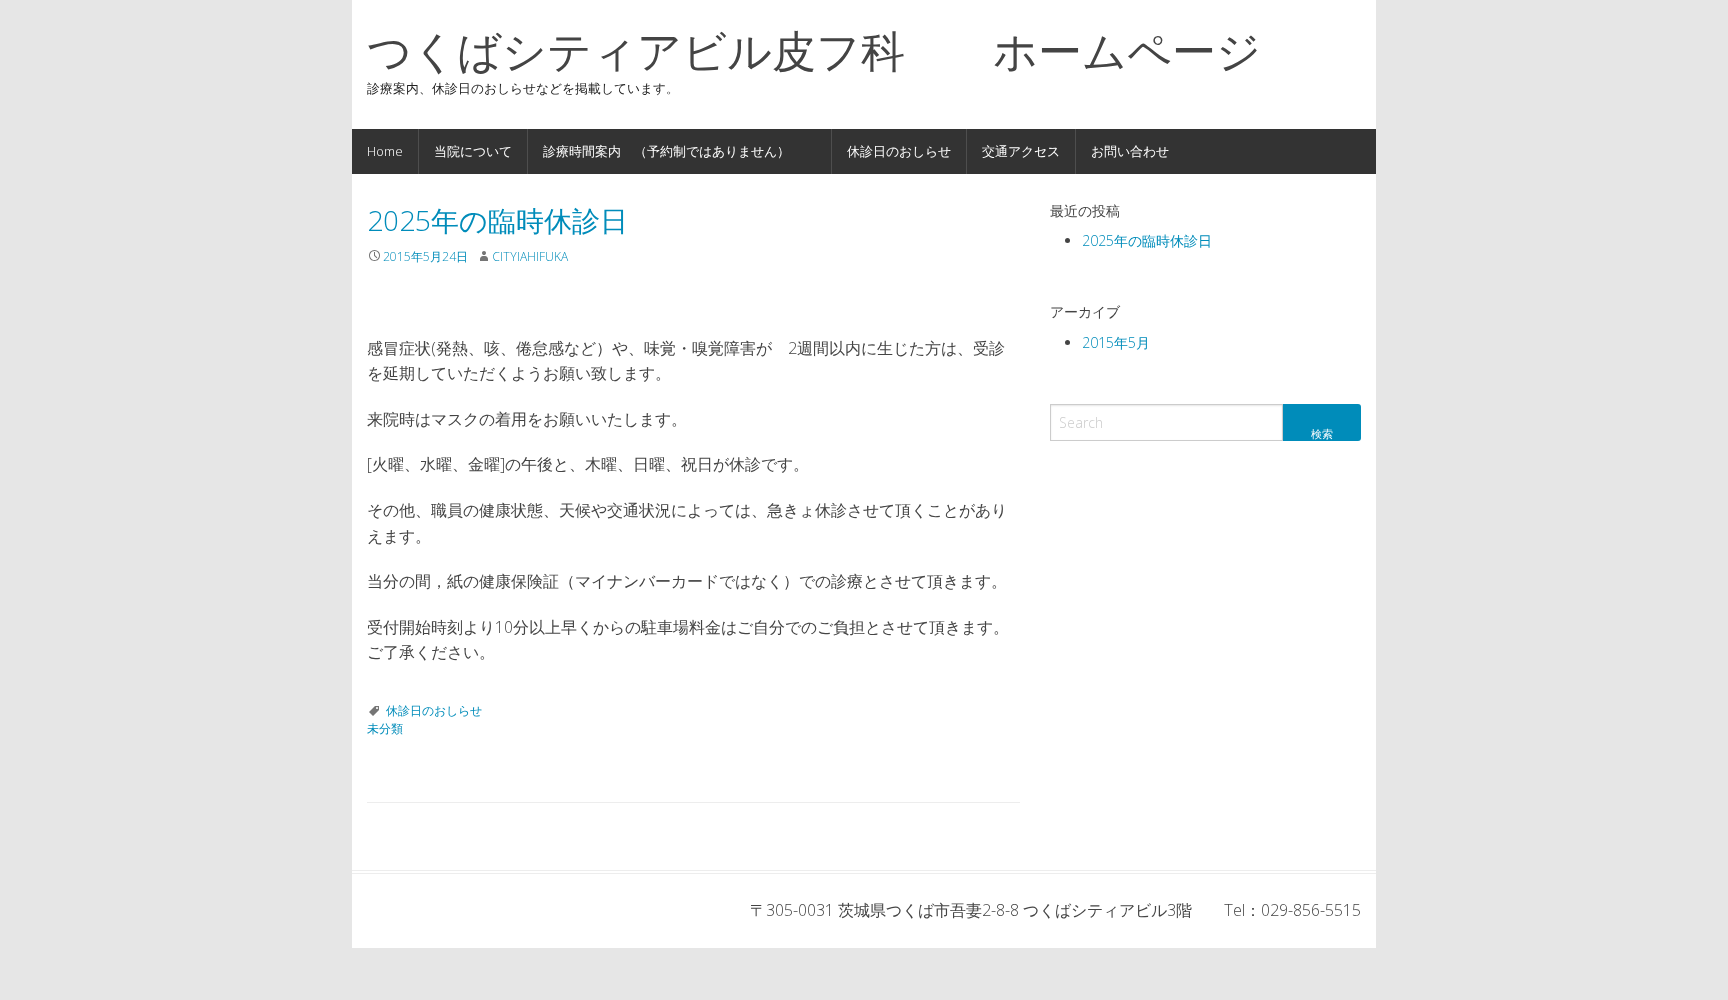Open 2025年の臨時休診日 under 最近の投稿
Screen dimensions: 1728x1000
click(1146, 240)
